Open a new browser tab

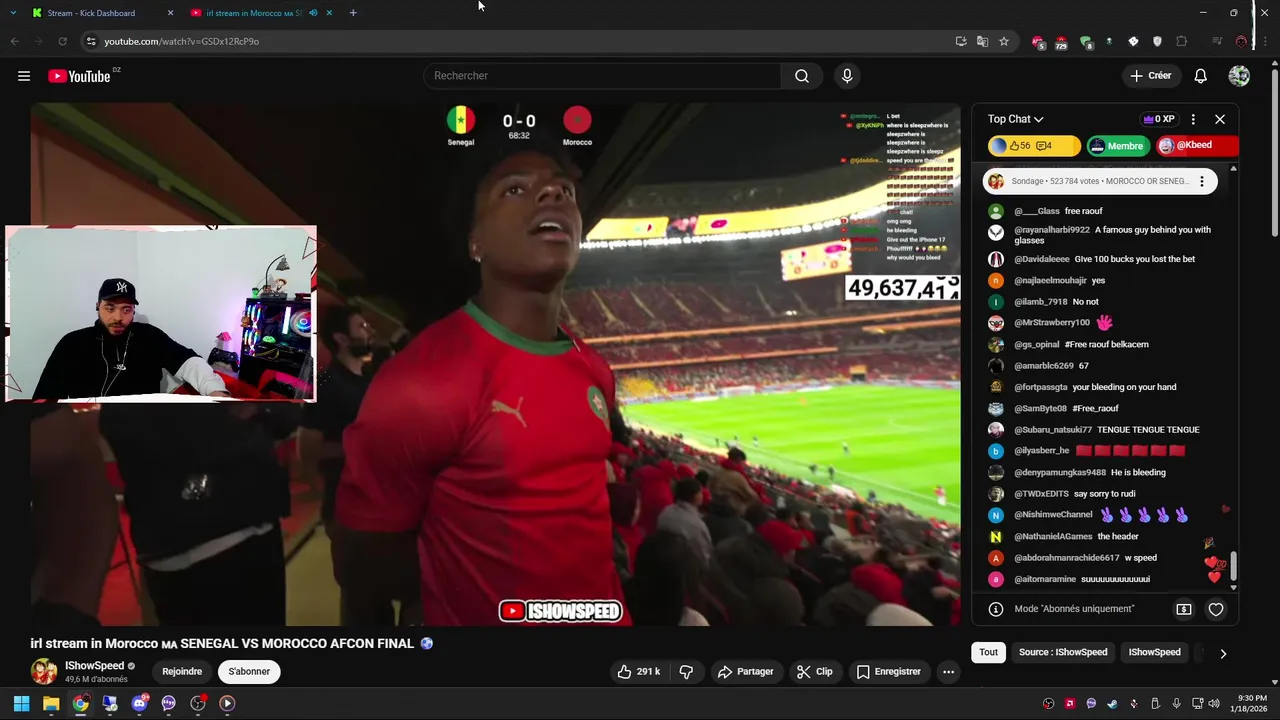click(x=353, y=13)
